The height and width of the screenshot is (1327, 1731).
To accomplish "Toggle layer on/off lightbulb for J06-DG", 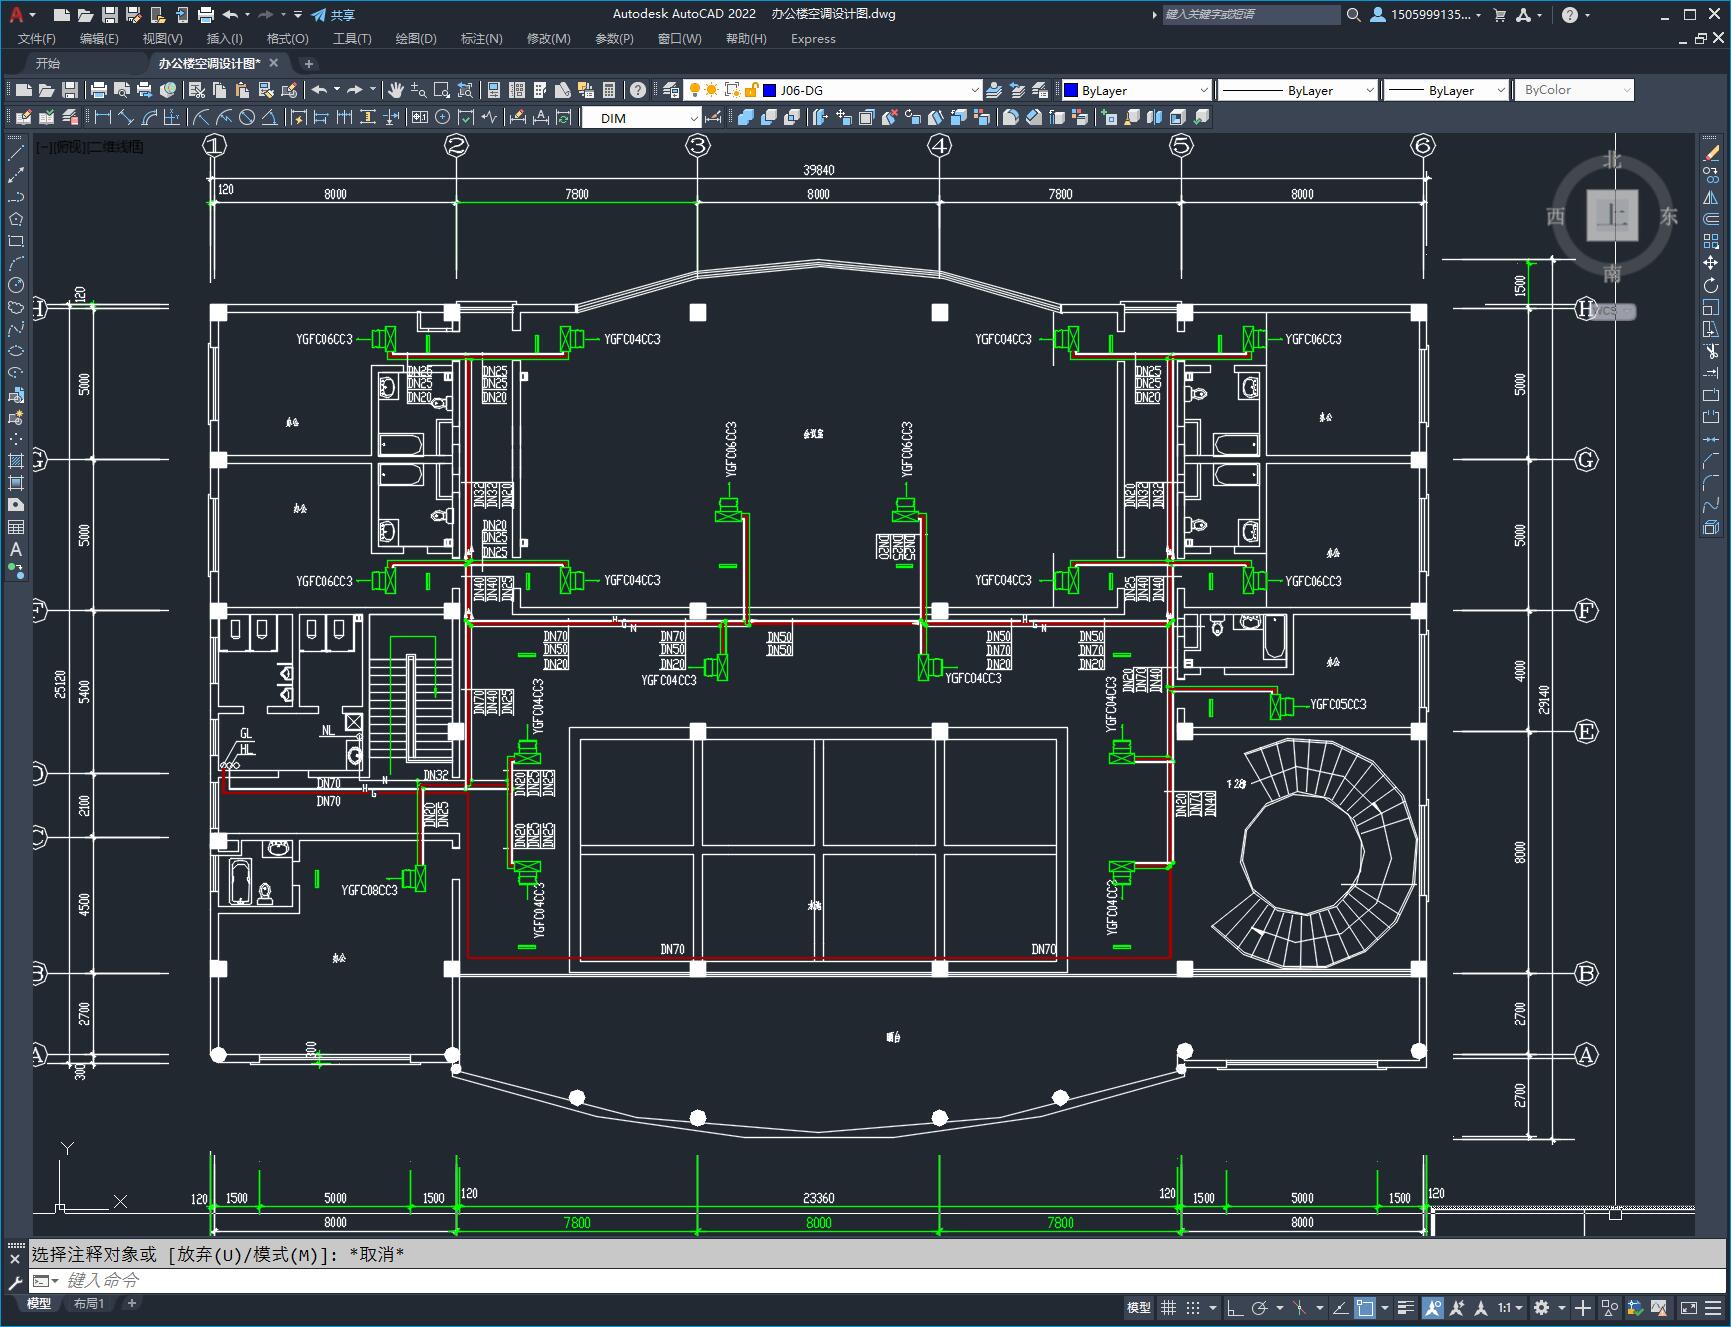I will point(694,90).
